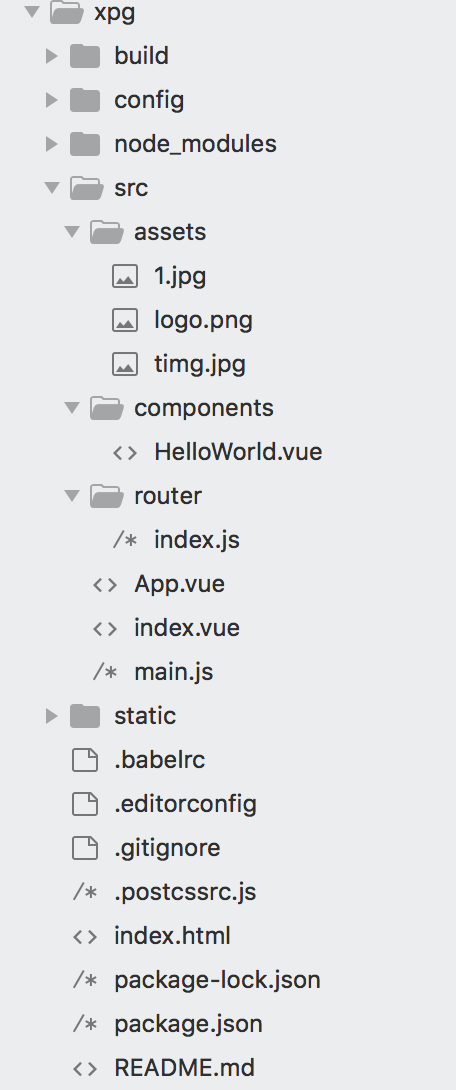
Task: Open package.json file
Action: click(x=188, y=1024)
